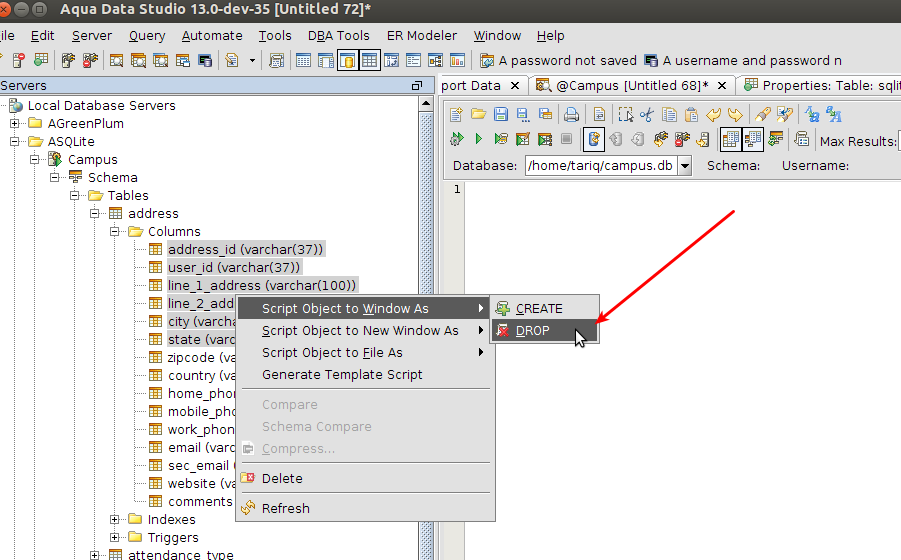
Task: Click the gray Stop execution square
Action: point(567,139)
